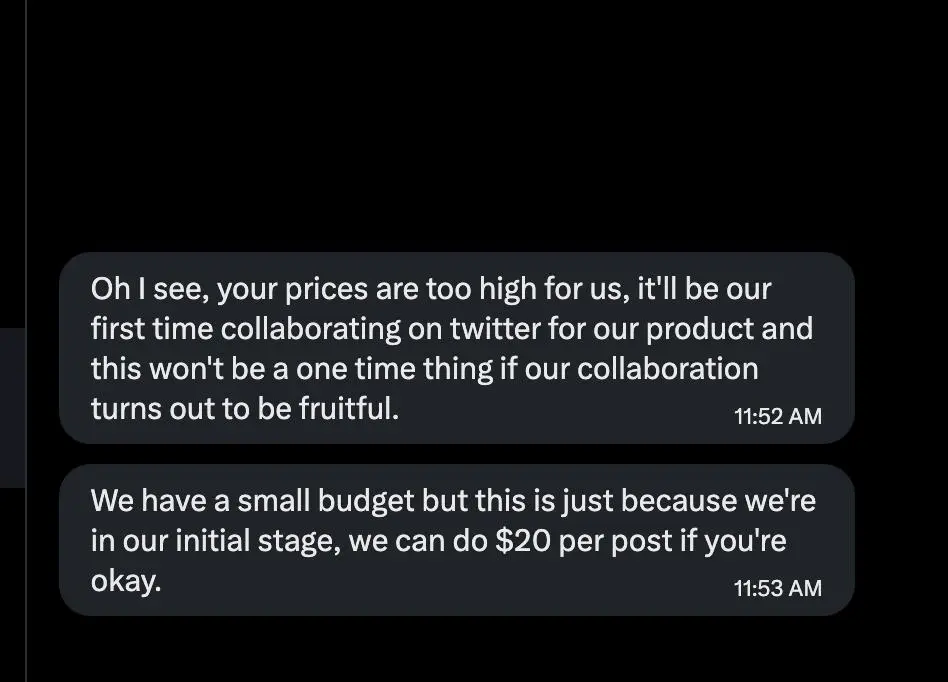
Task: Click the 11:53 AM timestamp
Action: [778, 588]
